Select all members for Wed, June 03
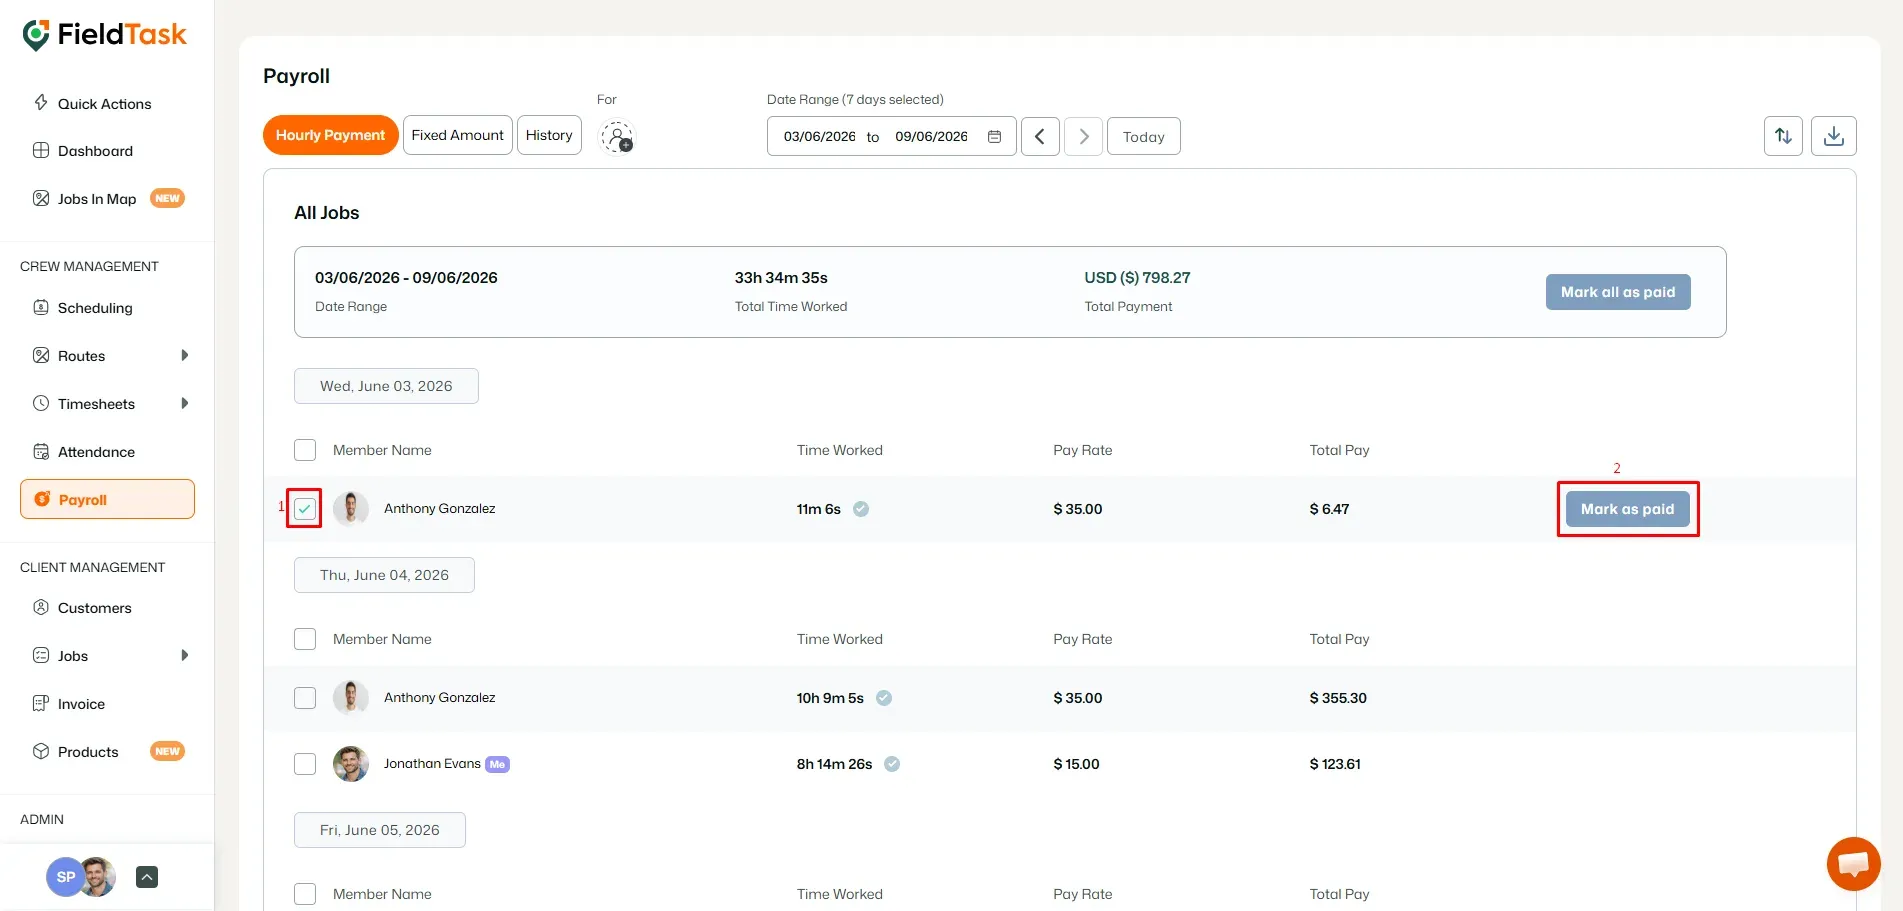This screenshot has height=911, width=1903. [x=305, y=450]
